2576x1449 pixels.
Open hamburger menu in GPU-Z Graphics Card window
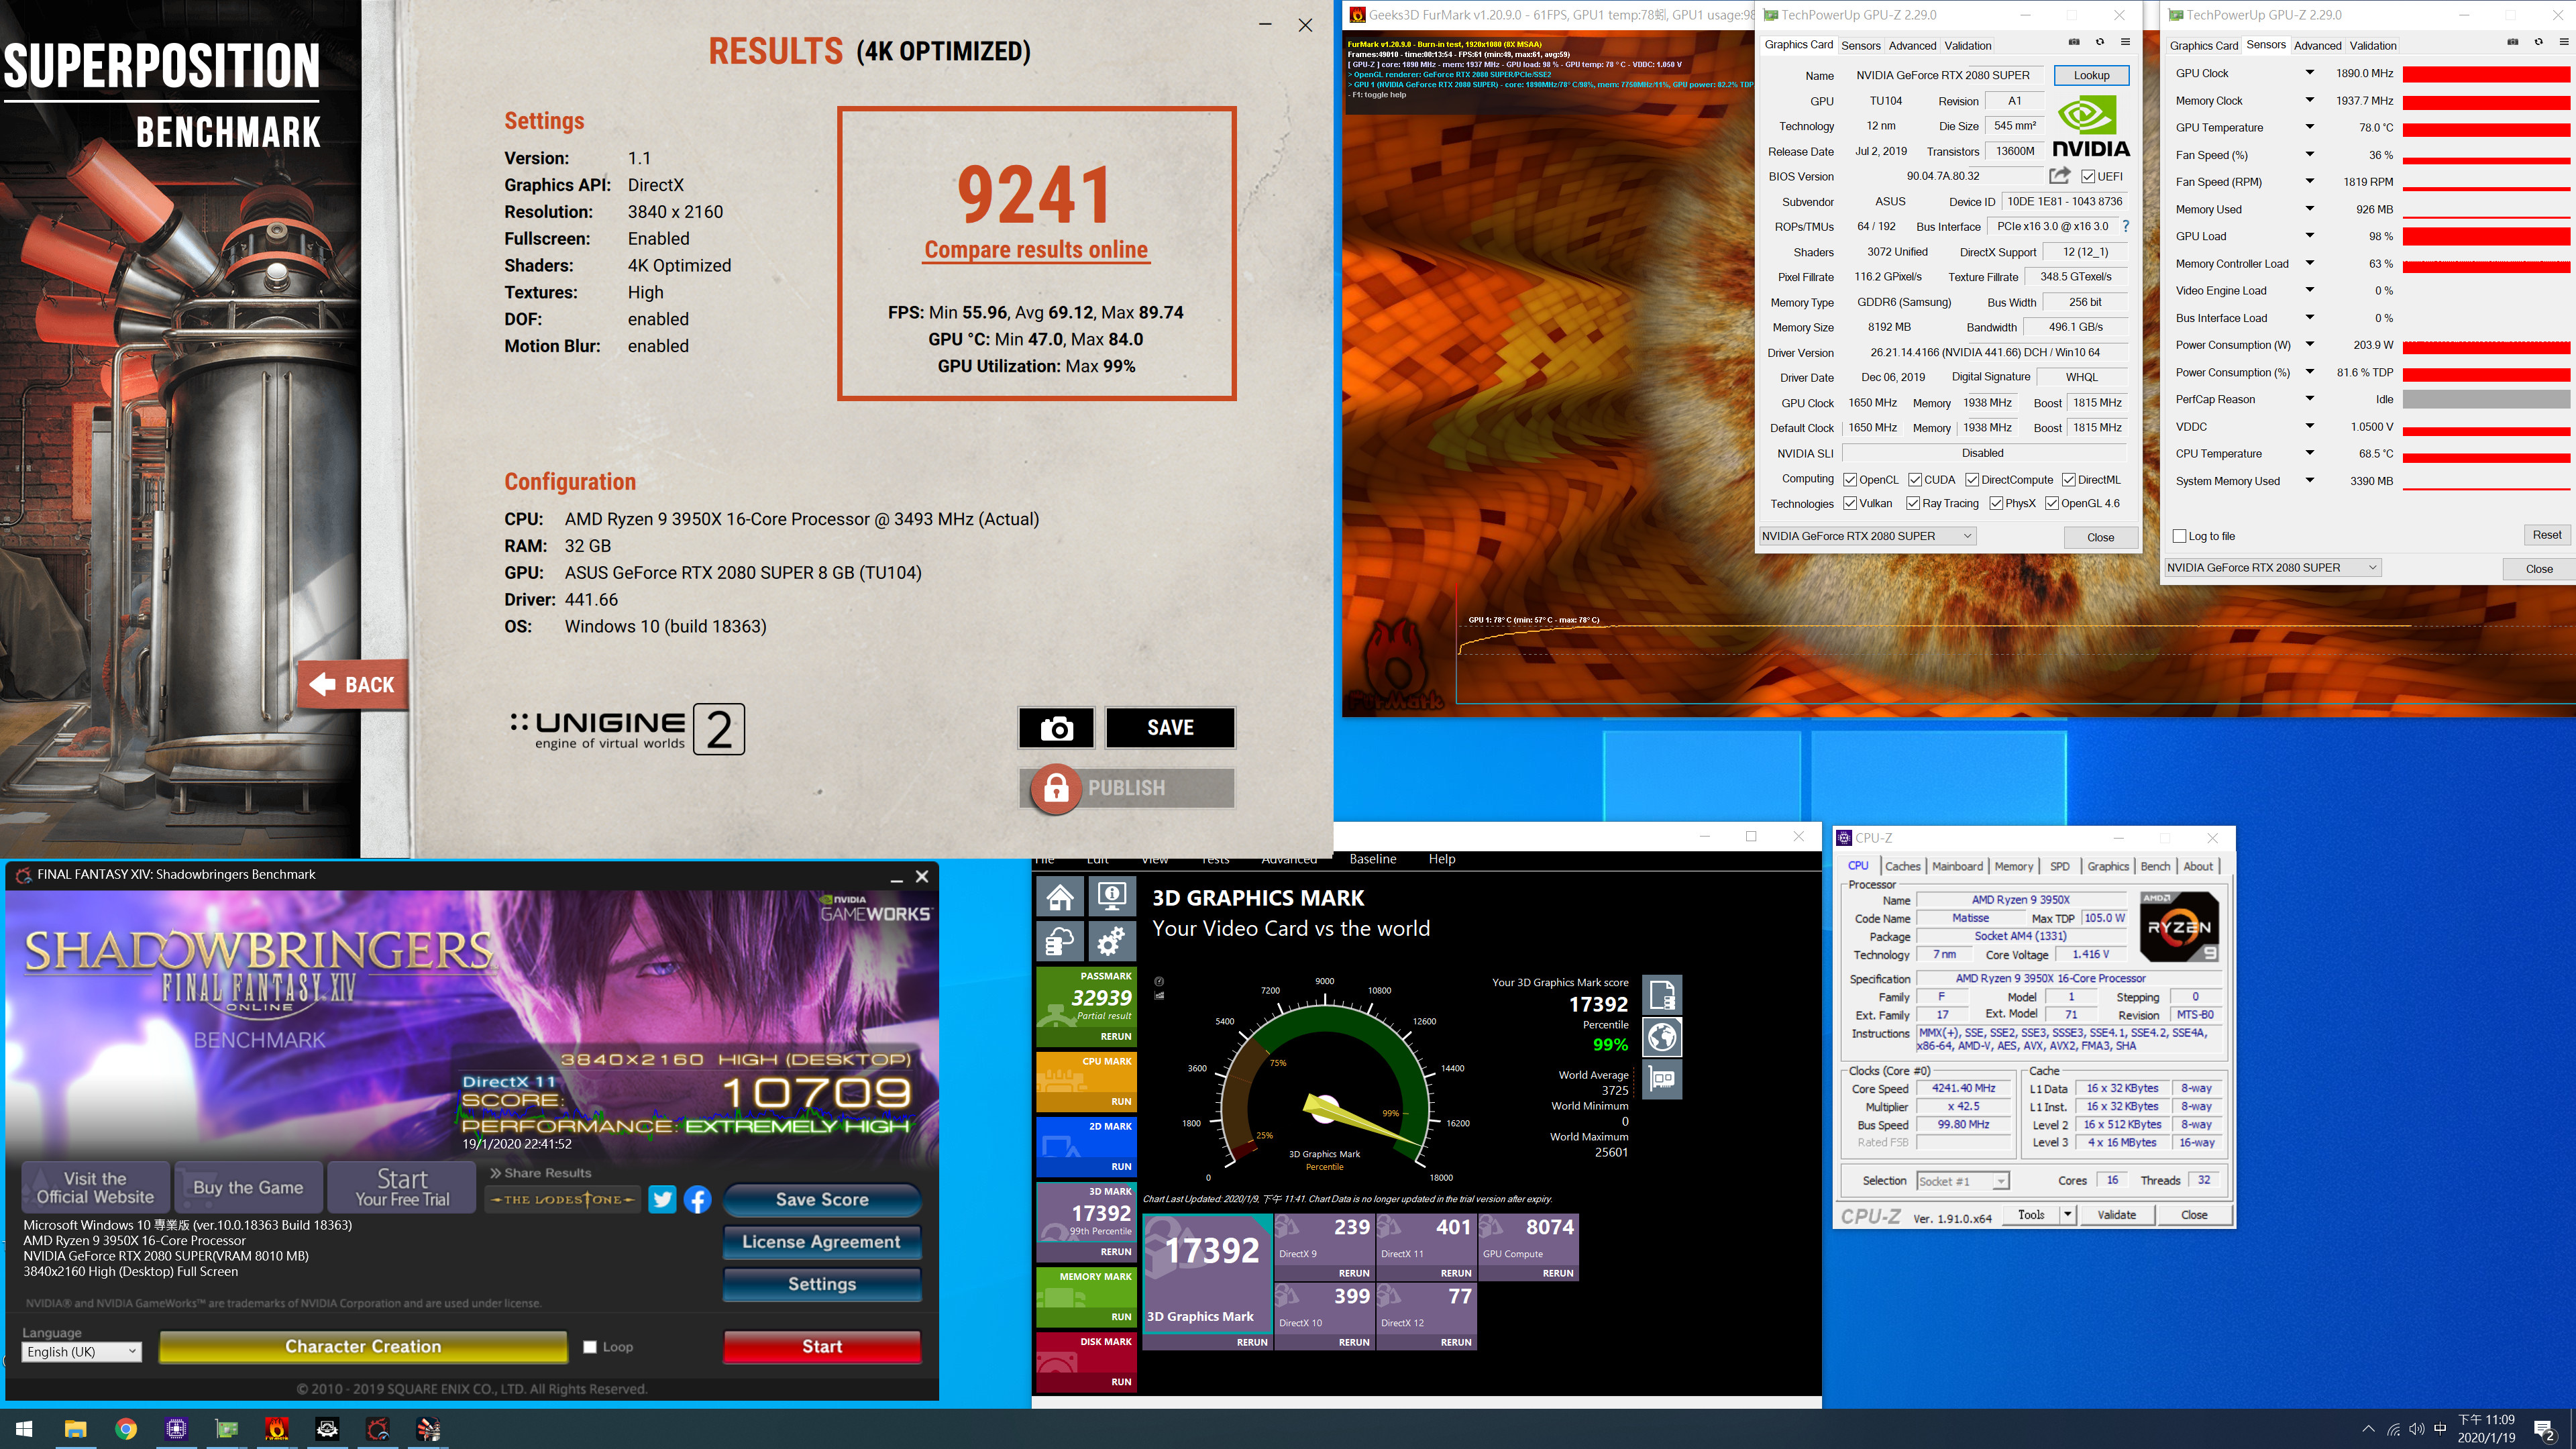click(x=2125, y=42)
